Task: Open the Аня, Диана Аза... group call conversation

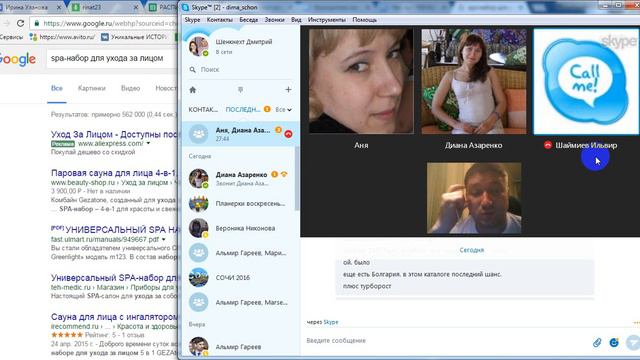Action: pyautogui.click(x=241, y=134)
